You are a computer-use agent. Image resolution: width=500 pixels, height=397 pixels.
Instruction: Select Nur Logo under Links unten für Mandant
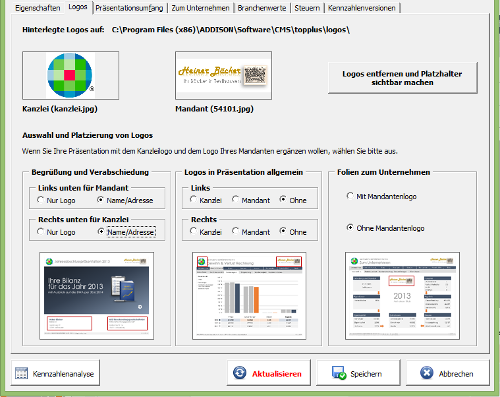(x=40, y=200)
